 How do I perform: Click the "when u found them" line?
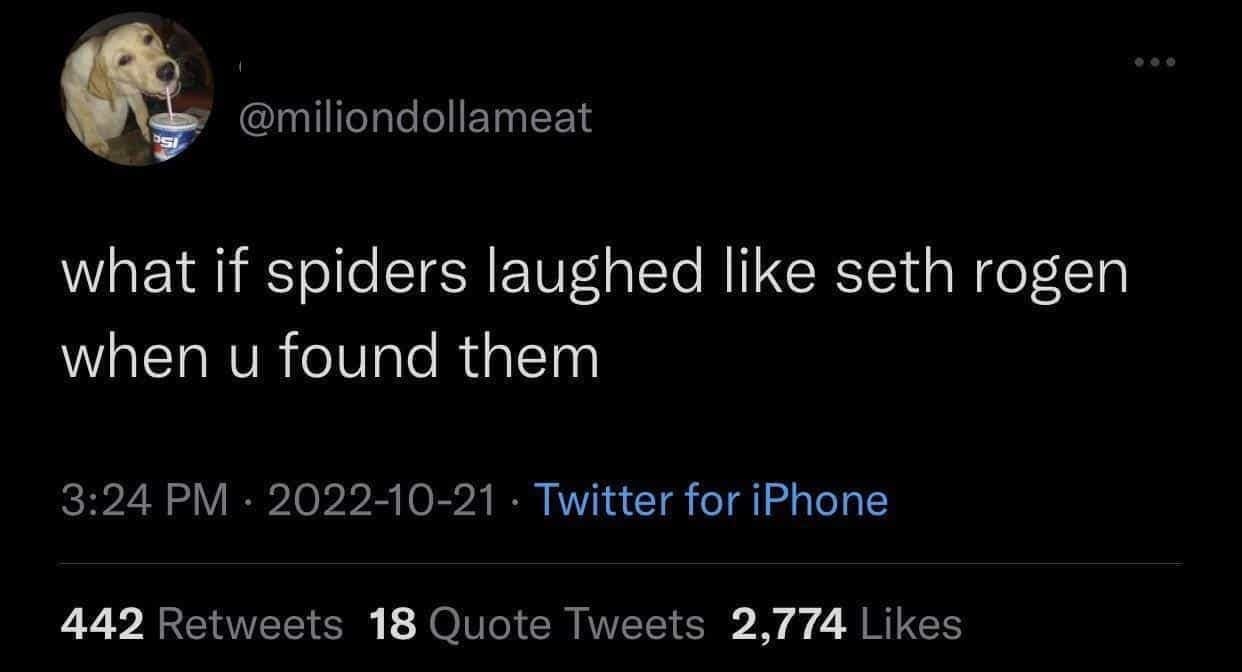(x=330, y=358)
